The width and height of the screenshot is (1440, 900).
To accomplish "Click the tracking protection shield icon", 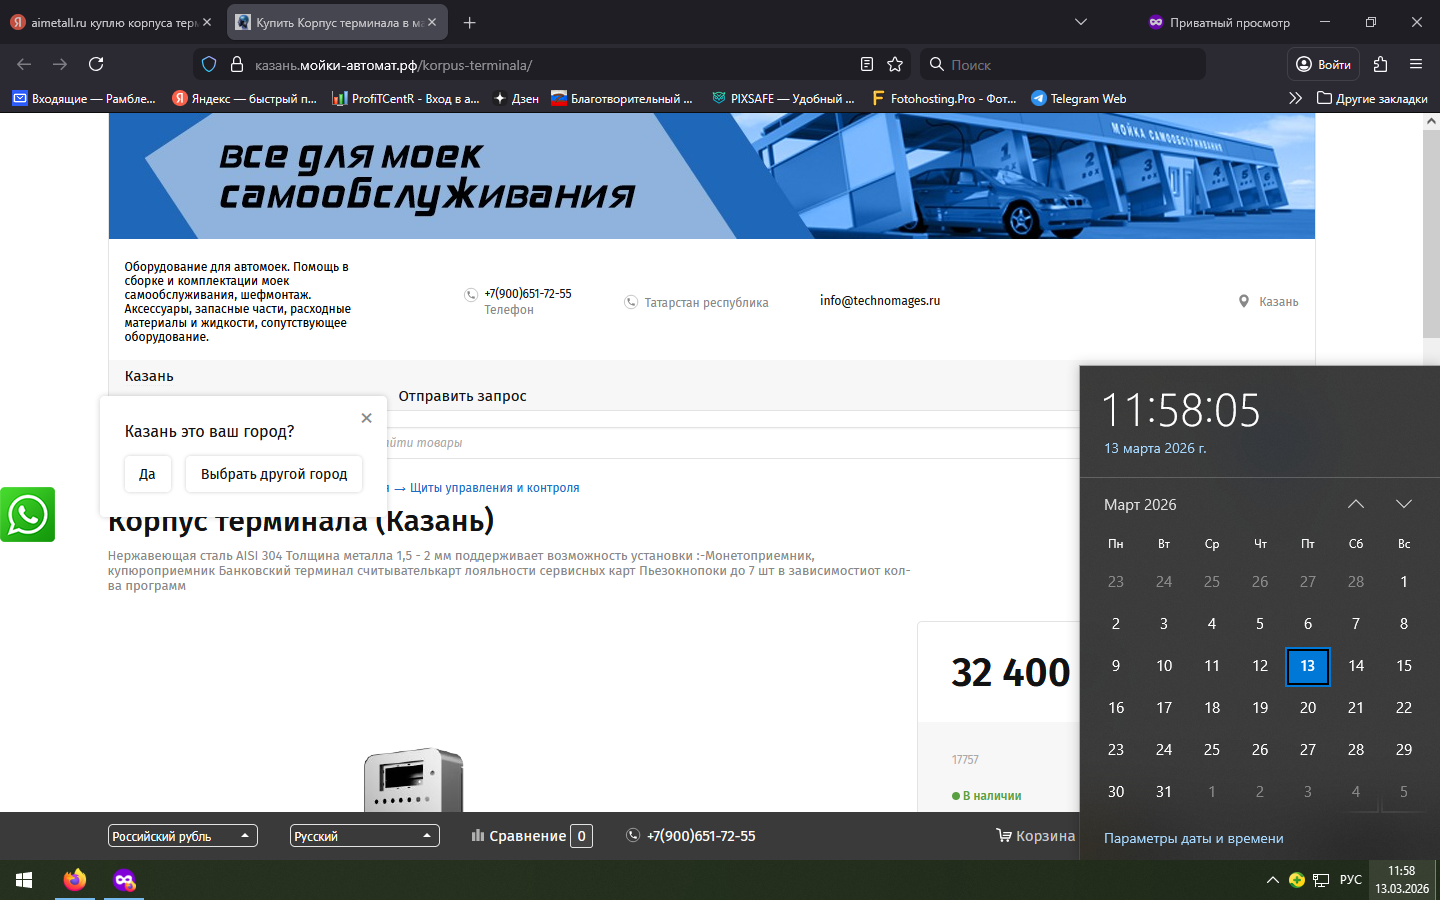I will [x=209, y=64].
